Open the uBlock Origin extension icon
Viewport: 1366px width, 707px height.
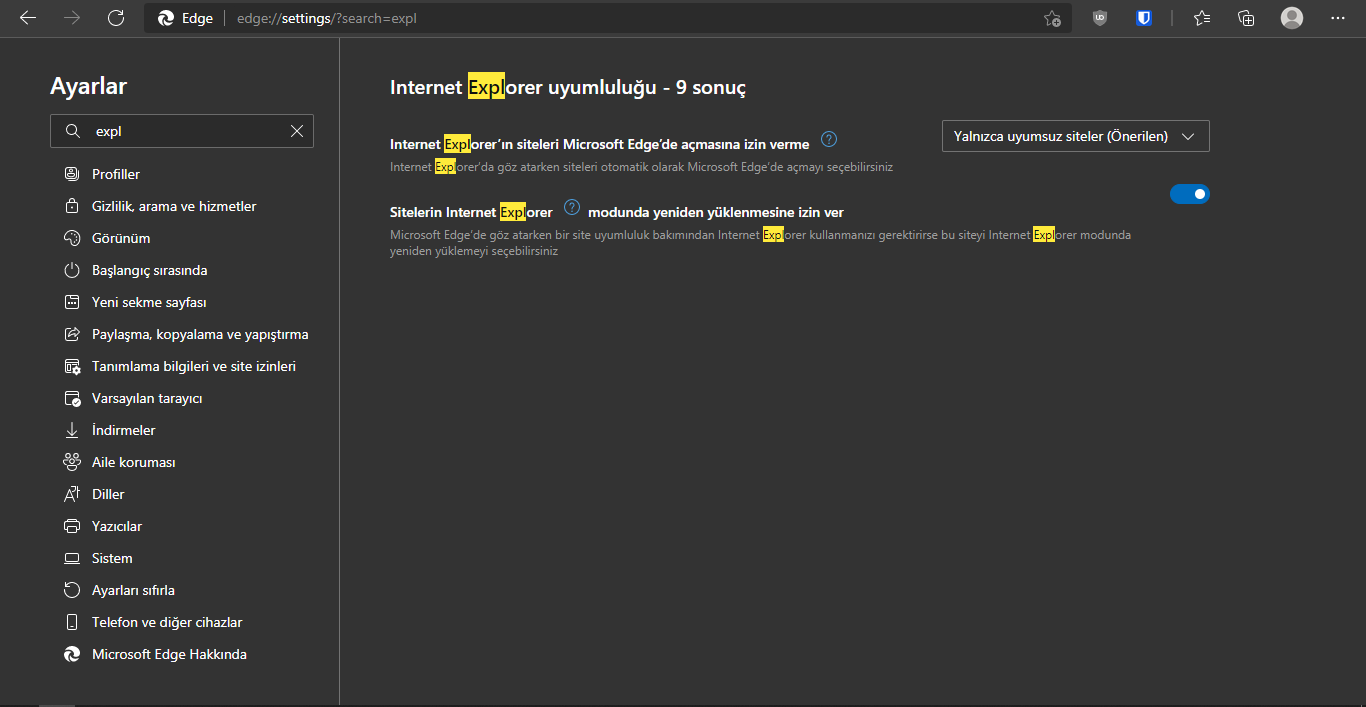click(x=1100, y=18)
